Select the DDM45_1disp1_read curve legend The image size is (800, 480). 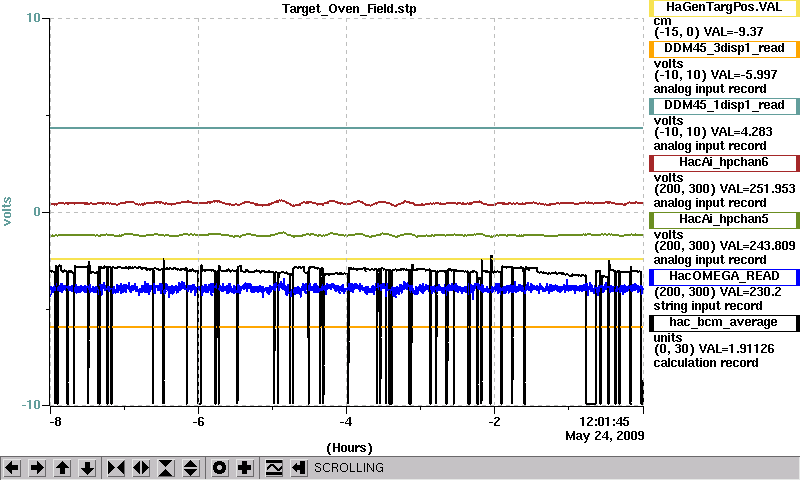724,106
